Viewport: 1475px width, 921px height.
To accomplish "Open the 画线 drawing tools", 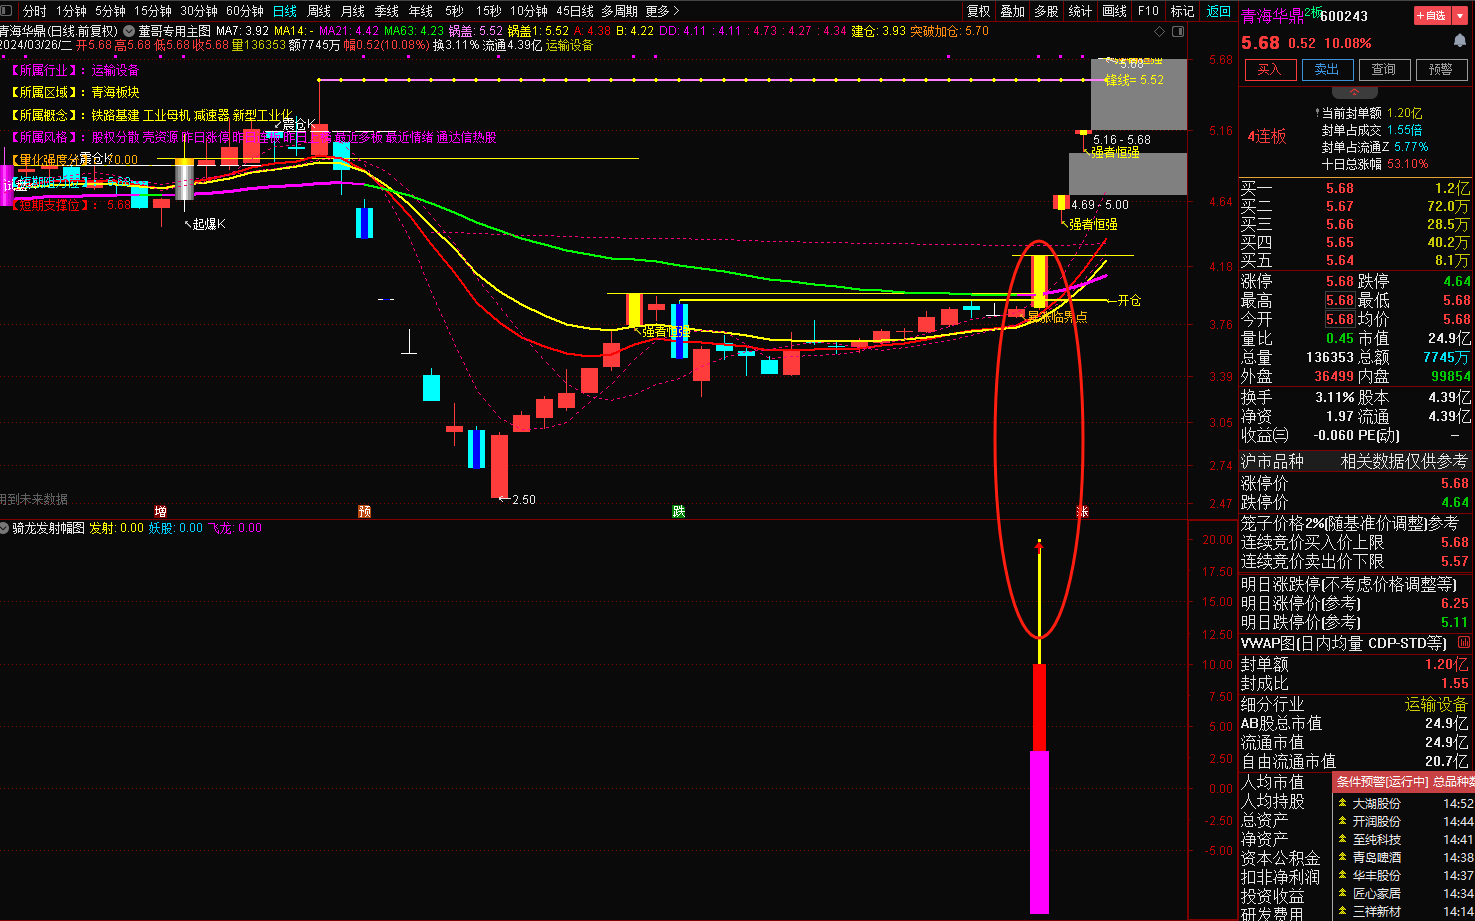I will [1114, 11].
